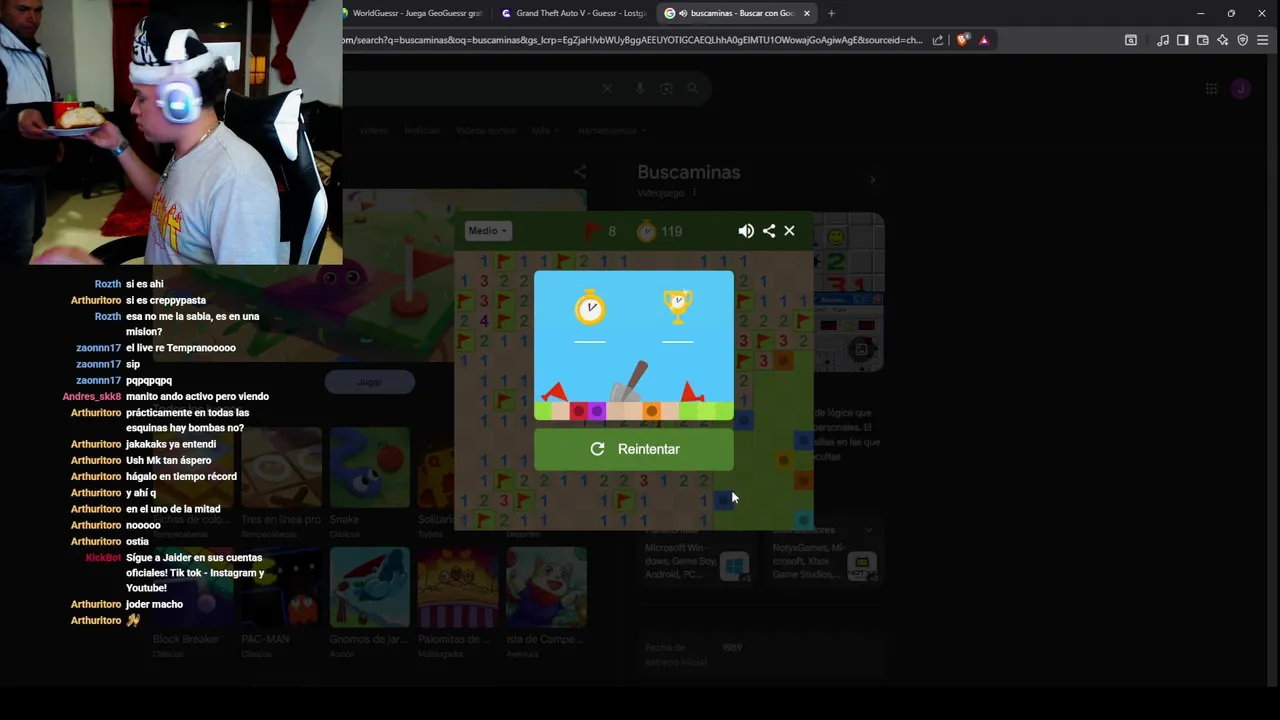Open the Medio difficulty dropdown
This screenshot has width=1280, height=720.
pos(488,231)
